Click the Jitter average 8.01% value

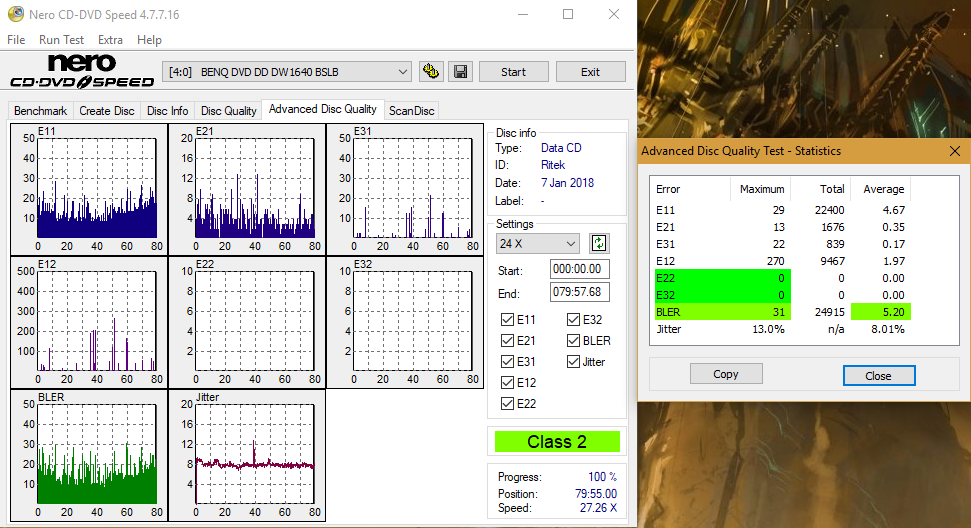pos(887,329)
